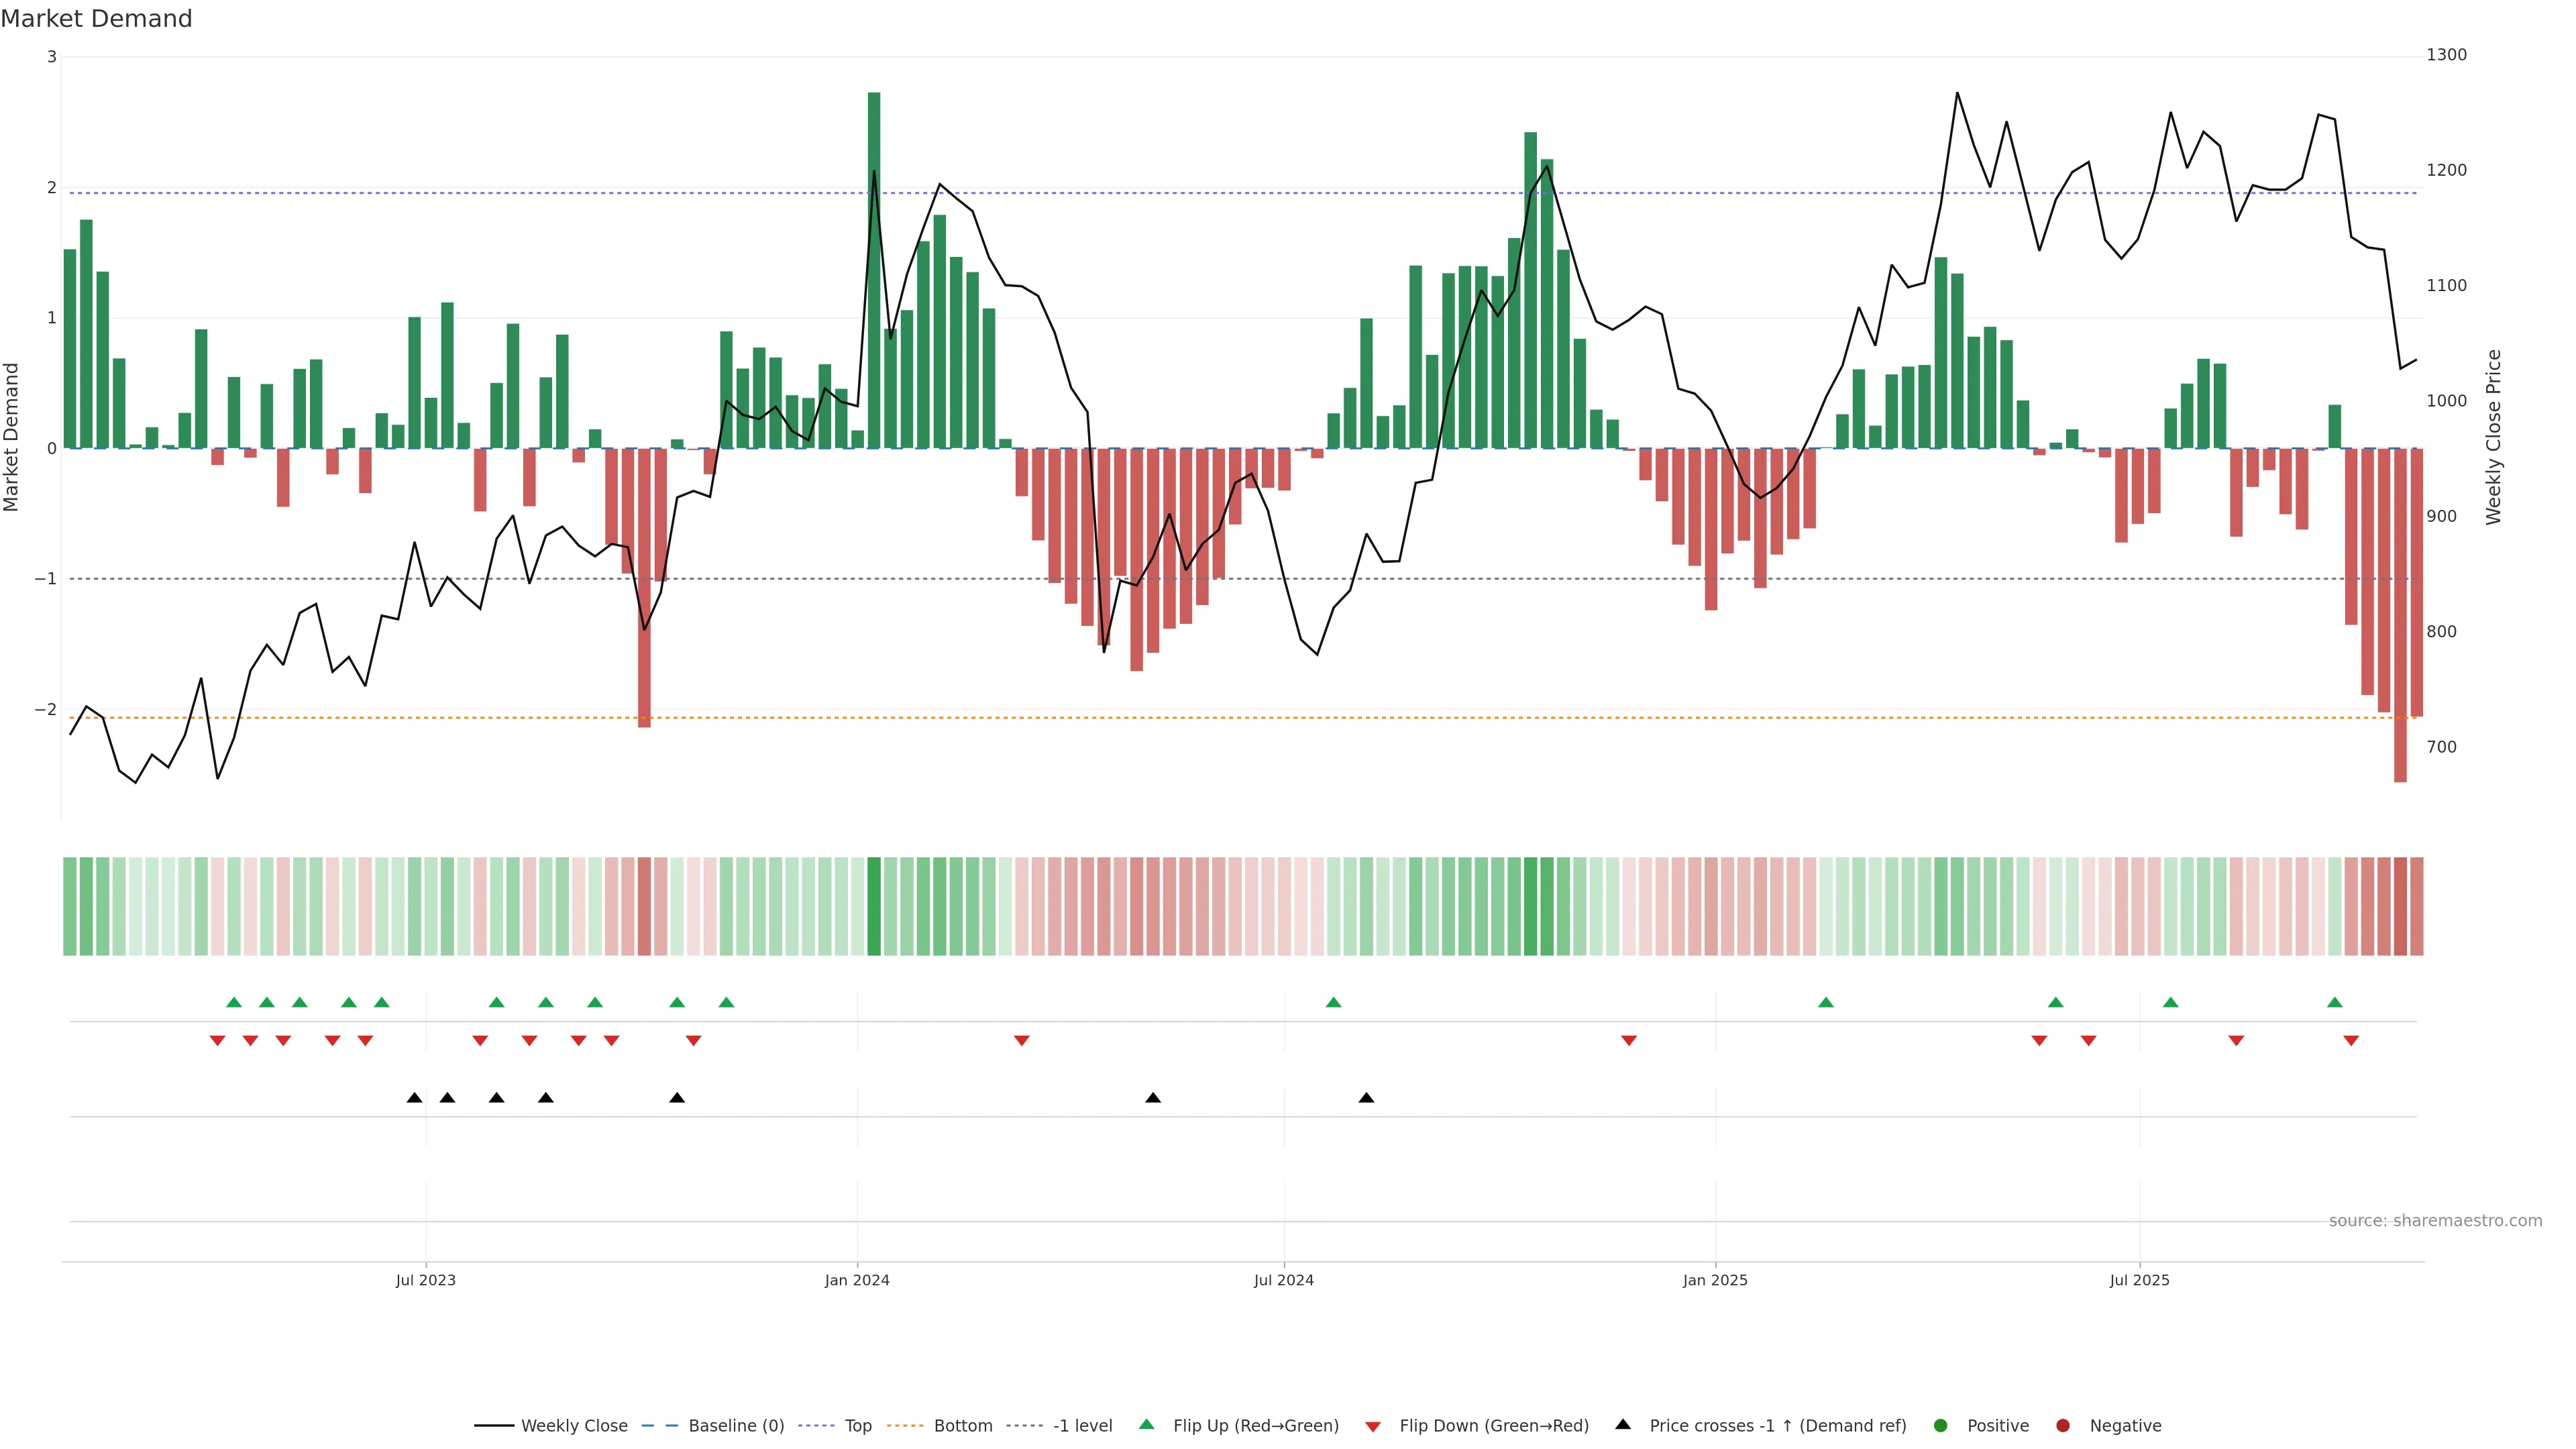The width and height of the screenshot is (2576, 1449).
Task: Click the red Flip Down legend triangle
Action: (1373, 1427)
